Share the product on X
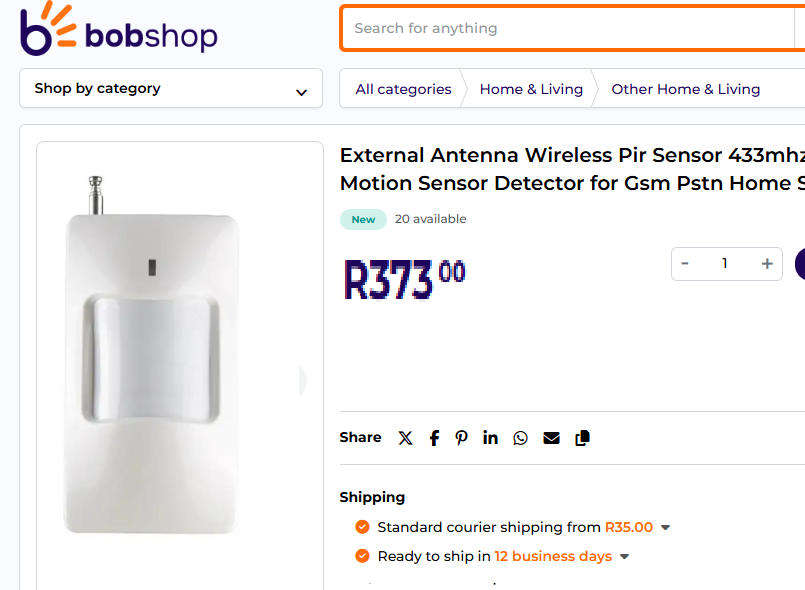Screen dimensions: 805x590 pos(404,437)
